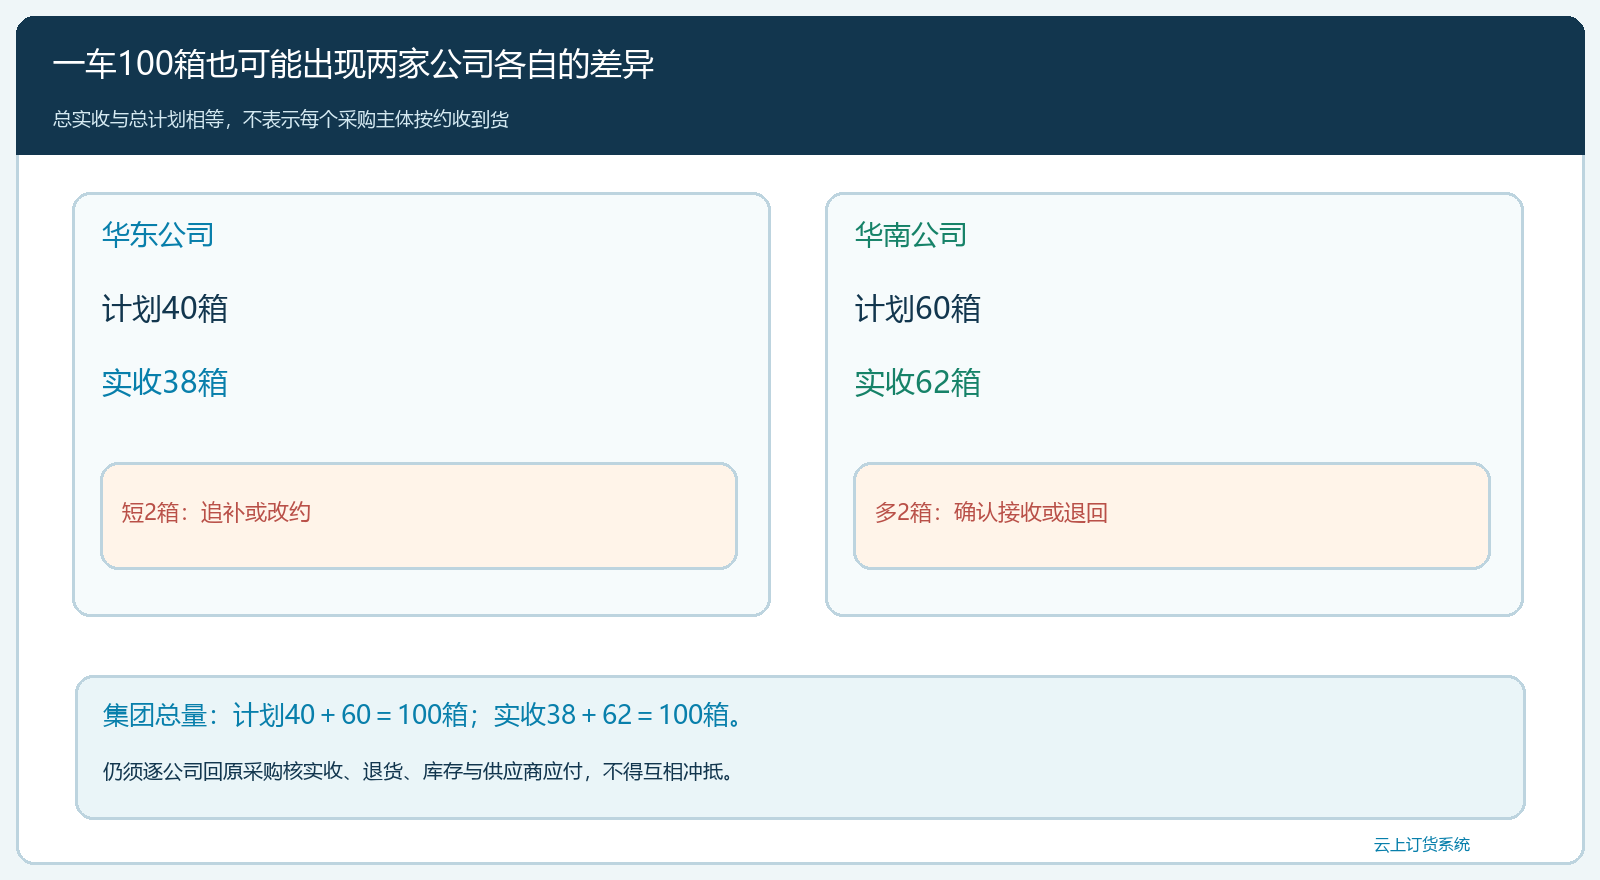Click the 华东公司 heading
This screenshot has height=880, width=1600.
158,235
